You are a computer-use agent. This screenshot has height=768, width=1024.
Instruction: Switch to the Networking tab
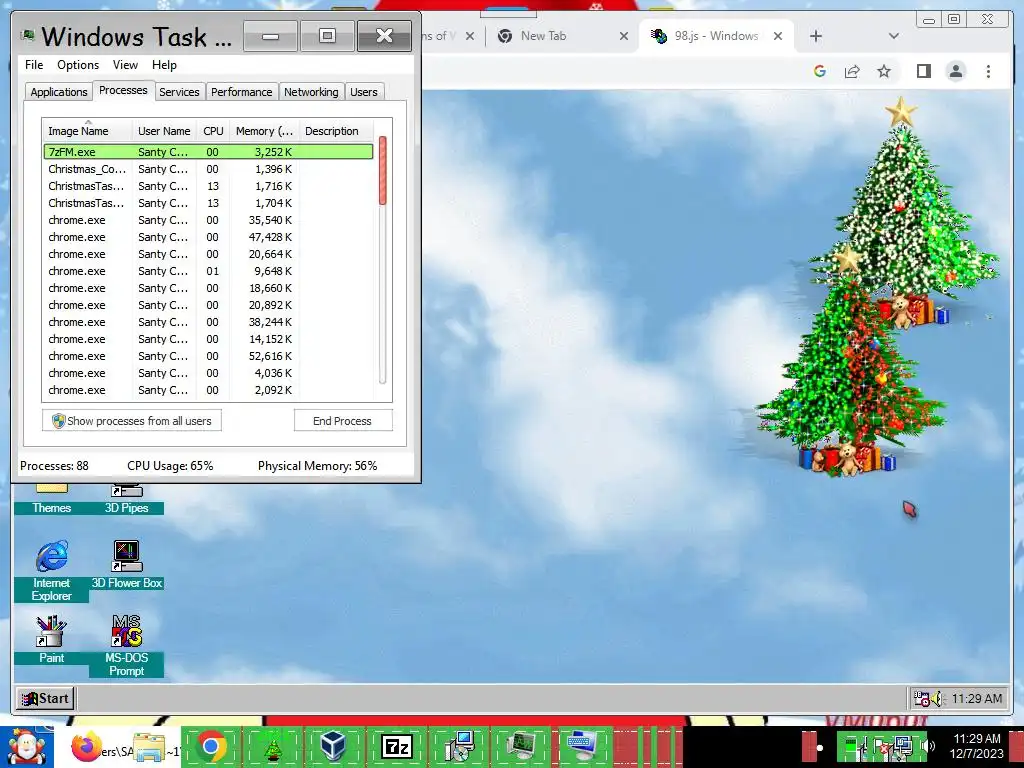(x=311, y=92)
